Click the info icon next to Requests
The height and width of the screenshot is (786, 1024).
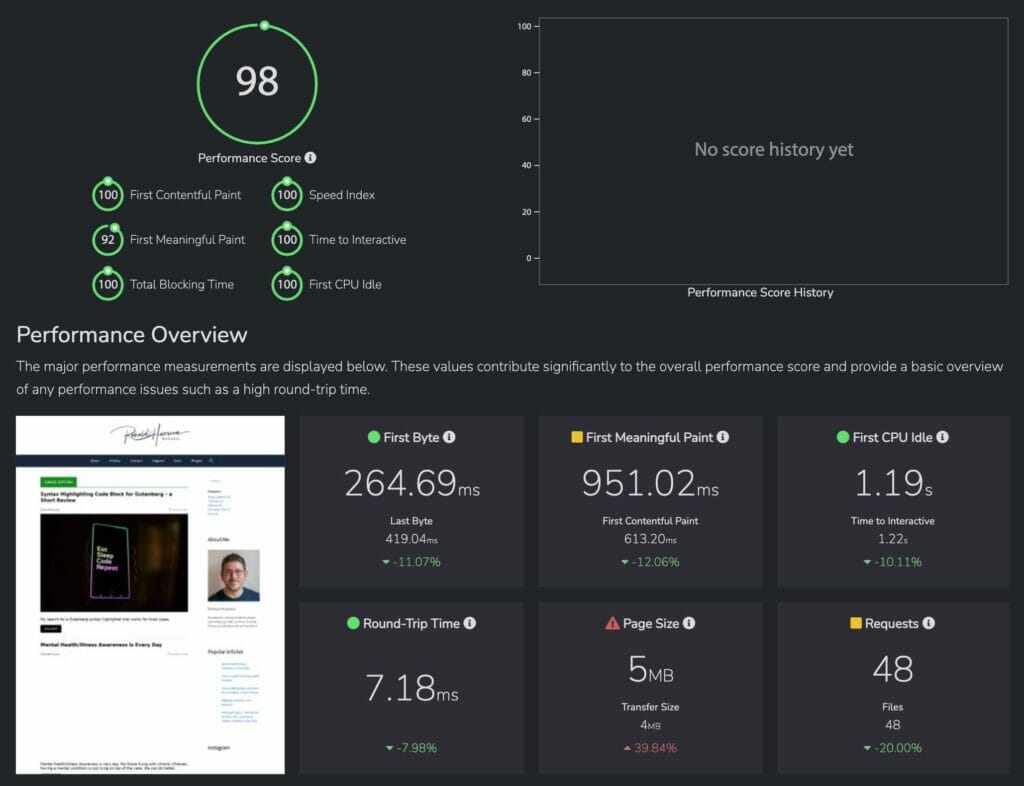tap(929, 623)
